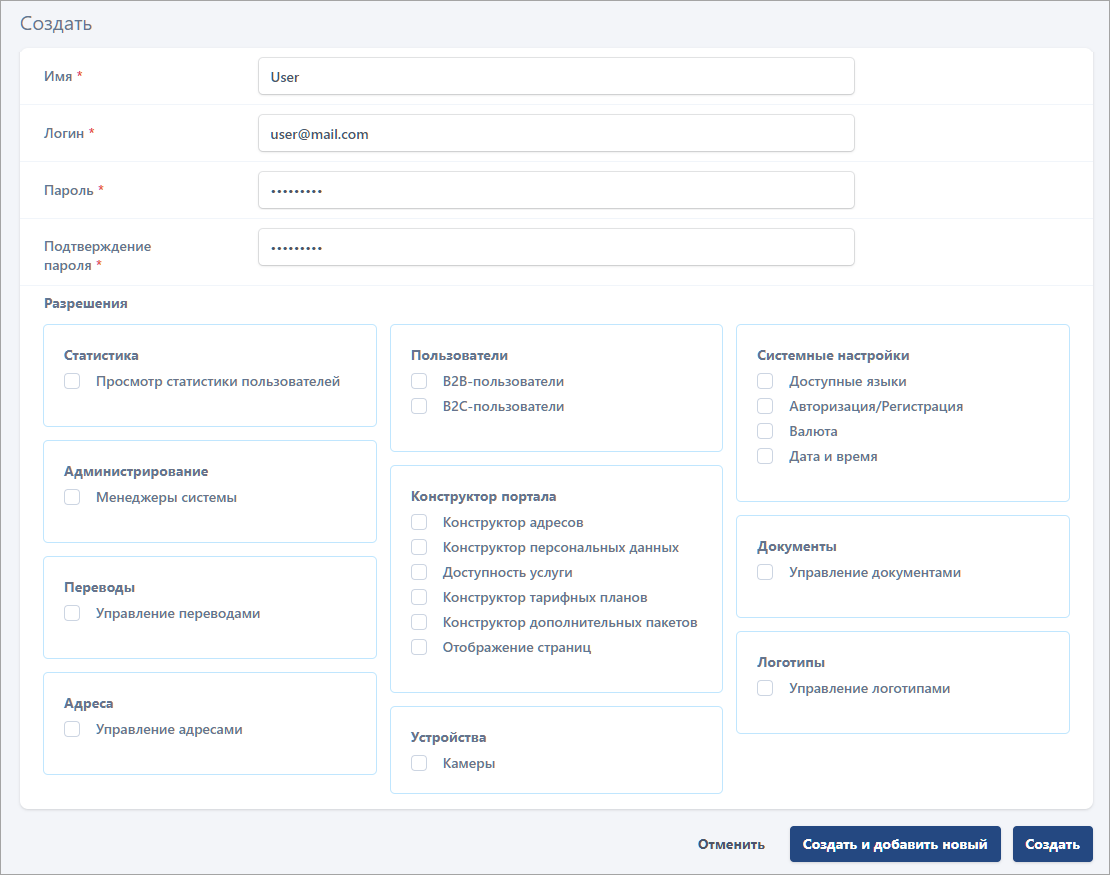Focus the Логин email field
Viewport: 1110px width, 875px height.
555,133
